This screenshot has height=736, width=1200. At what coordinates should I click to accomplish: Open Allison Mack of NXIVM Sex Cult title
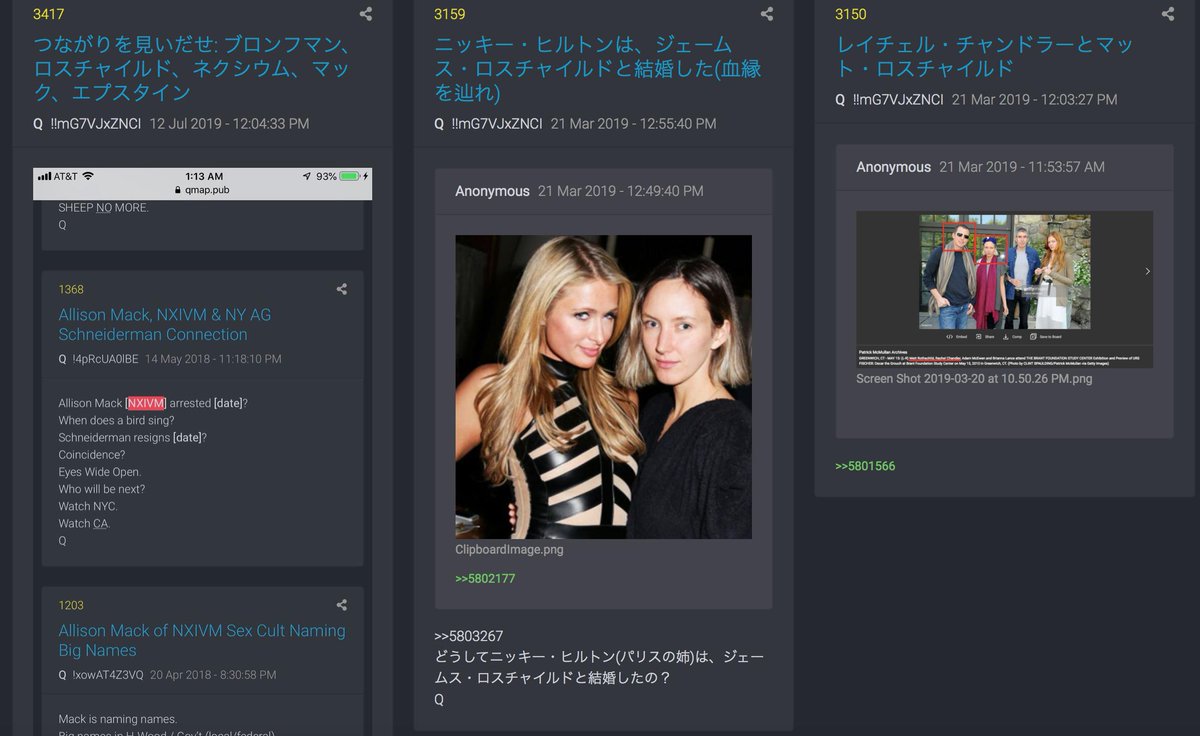[x=202, y=640]
